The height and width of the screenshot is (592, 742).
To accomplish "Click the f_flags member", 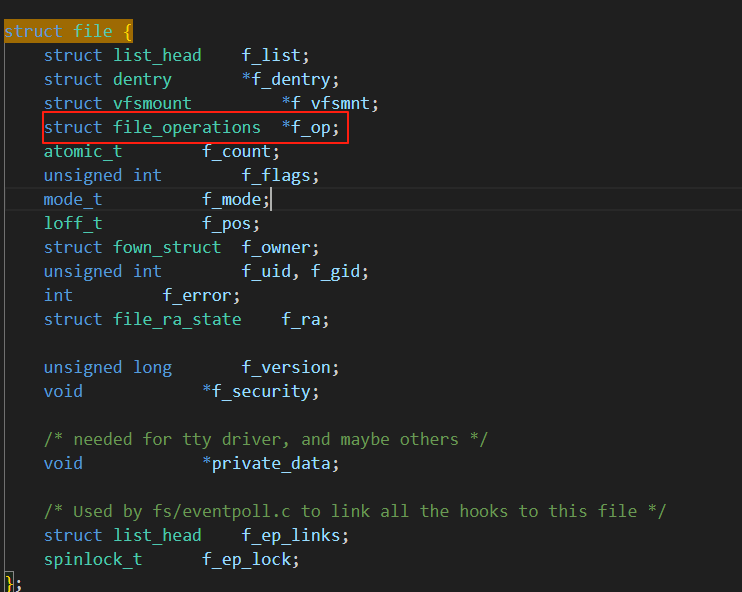I will tap(276, 176).
